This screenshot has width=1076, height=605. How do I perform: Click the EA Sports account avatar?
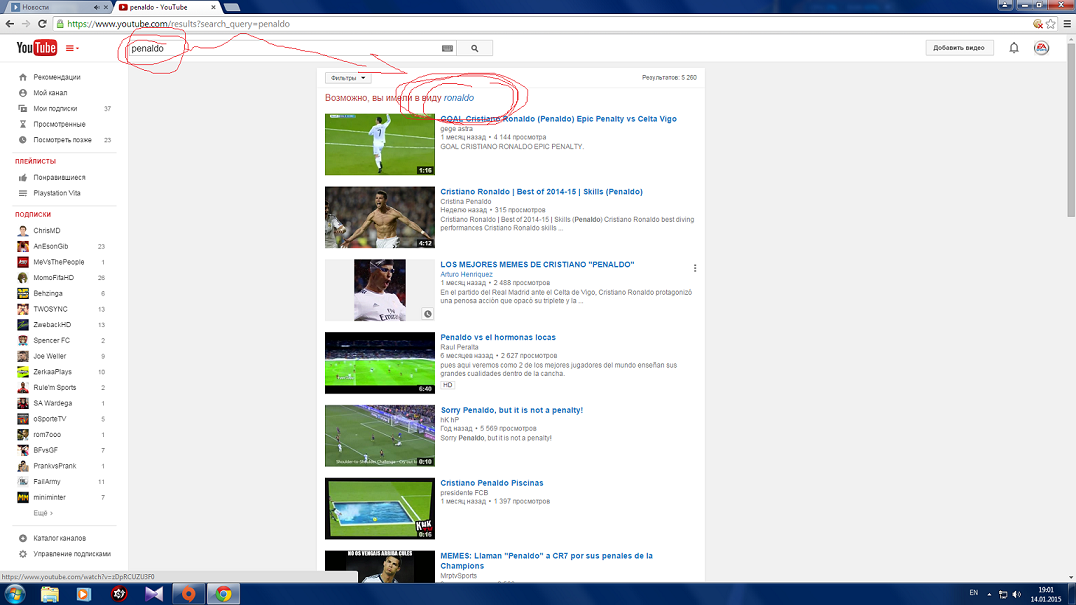(1041, 48)
